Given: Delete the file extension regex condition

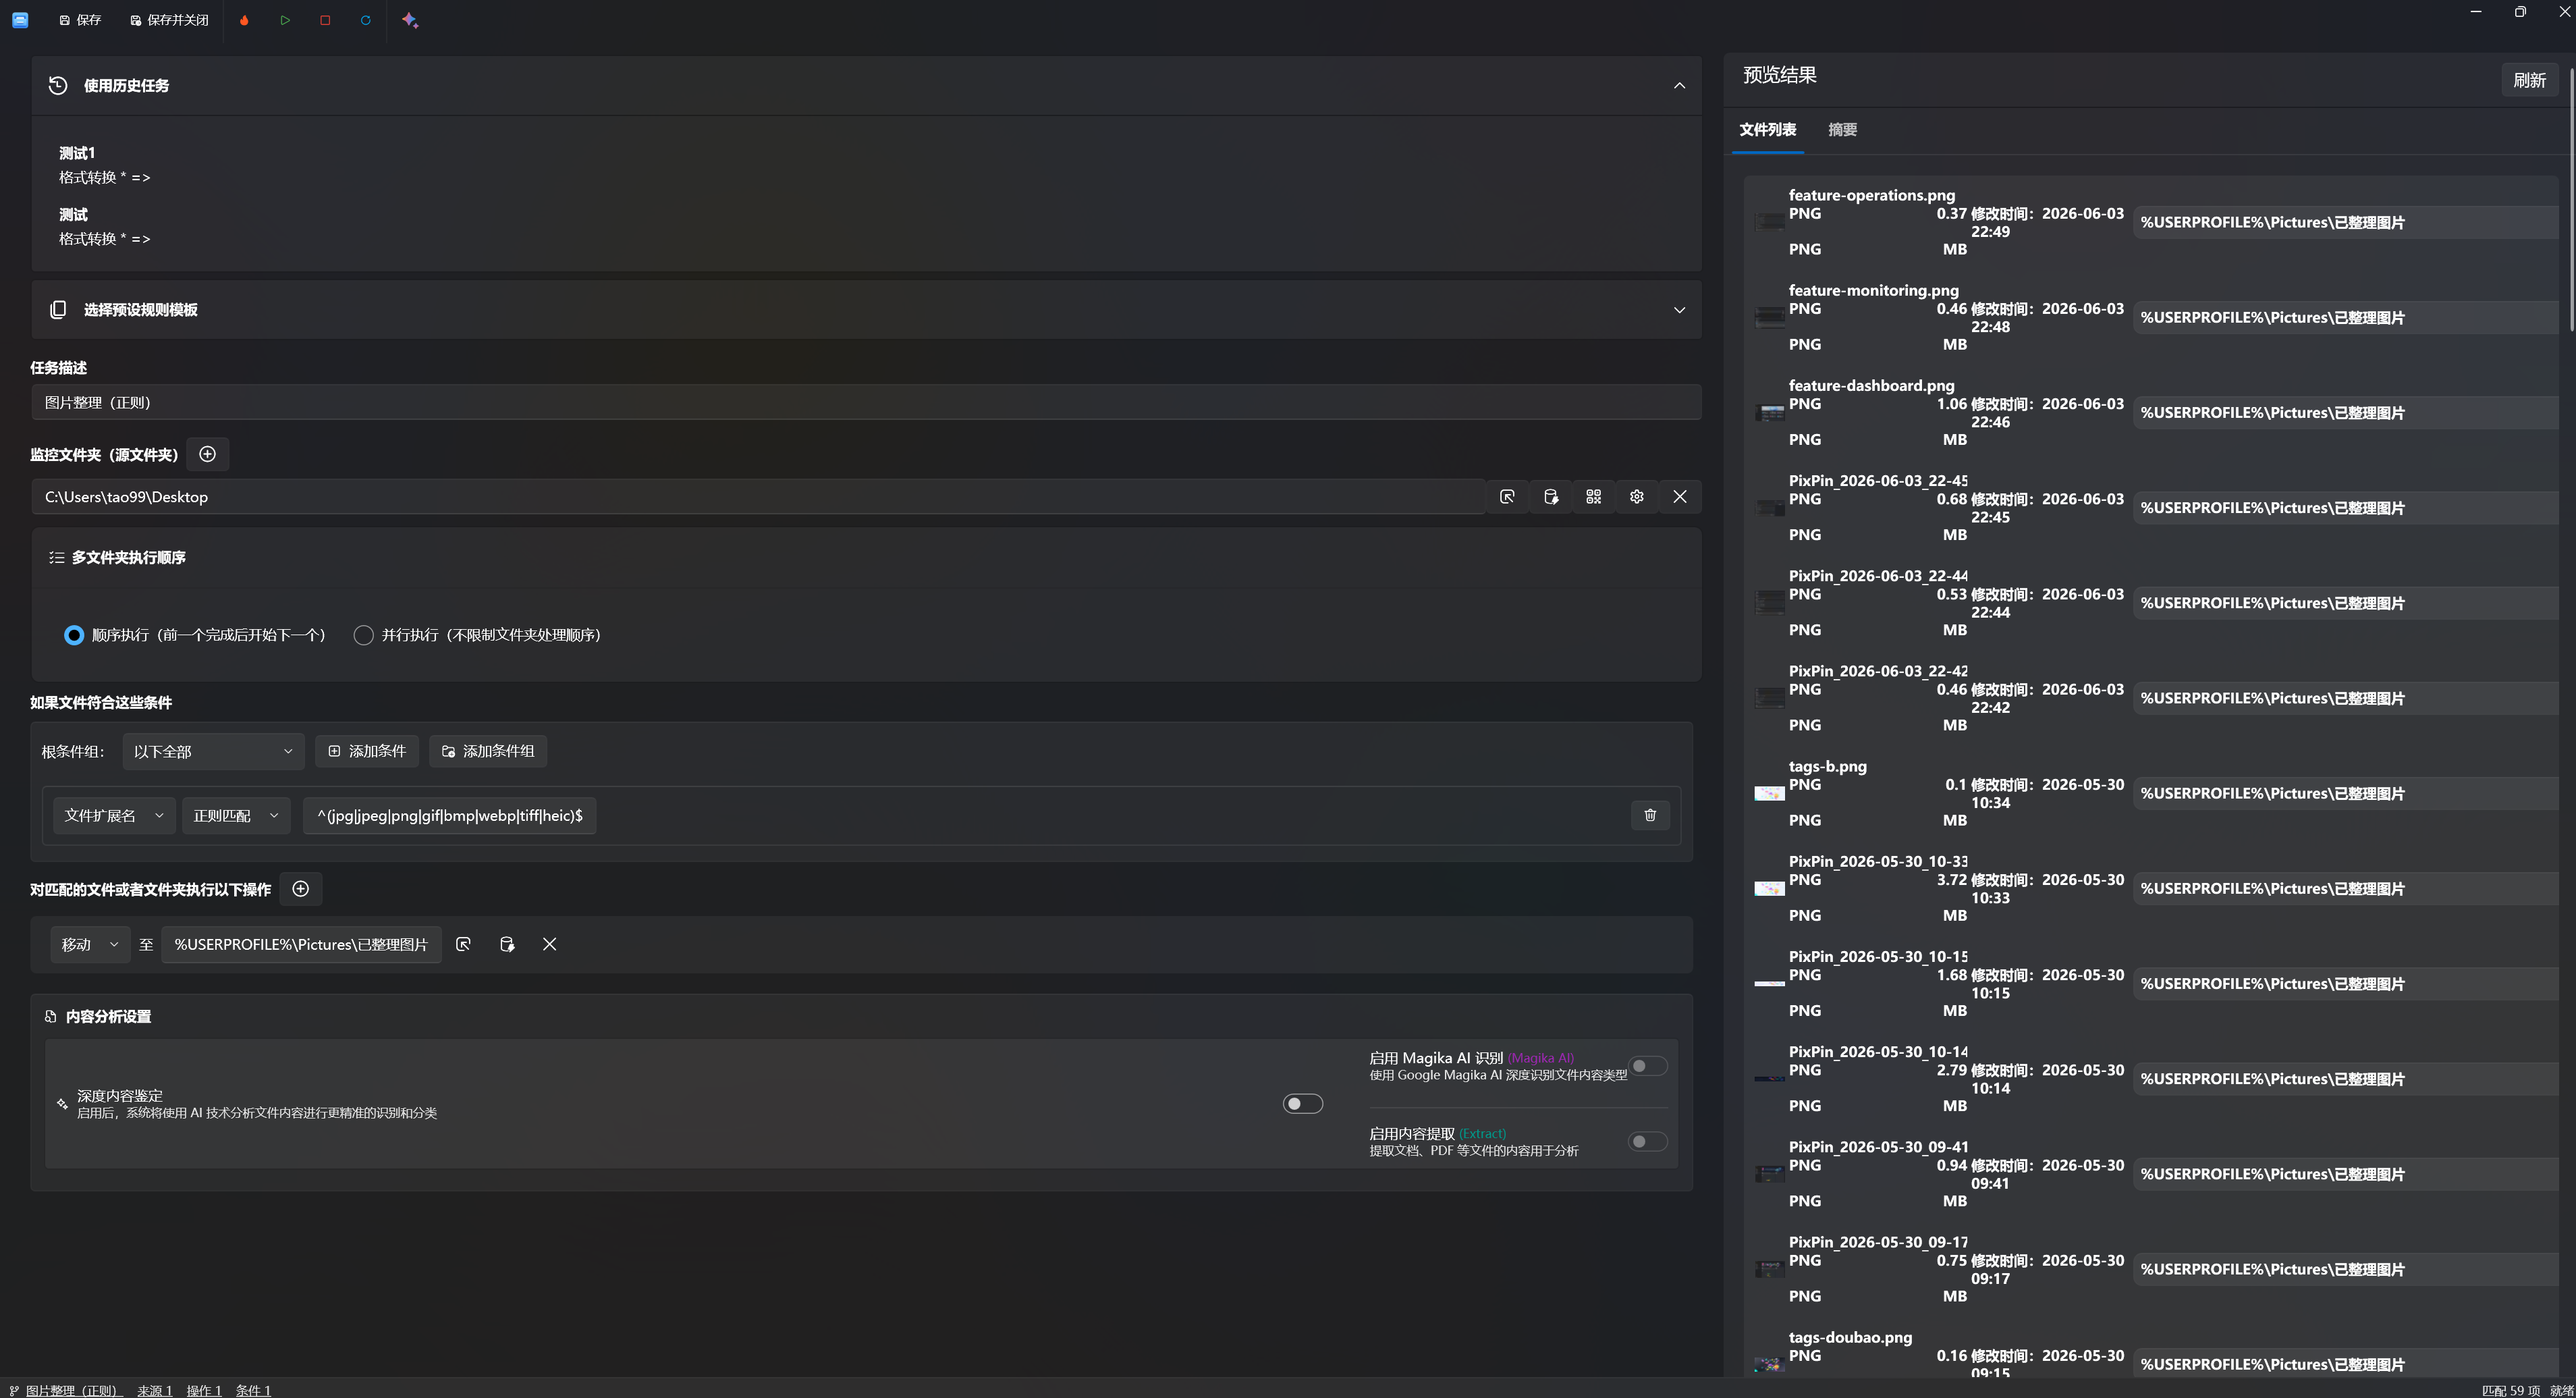Looking at the screenshot, I should tap(1650, 816).
